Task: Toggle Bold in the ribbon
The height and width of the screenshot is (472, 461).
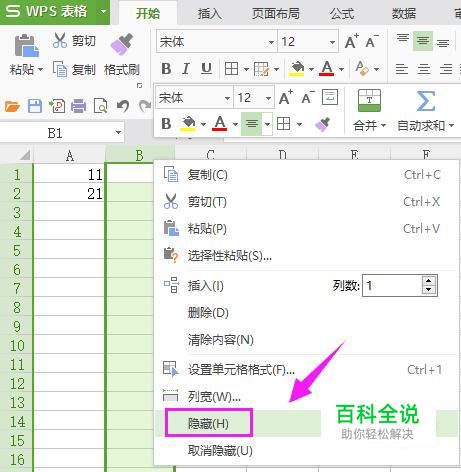Action: [166, 69]
